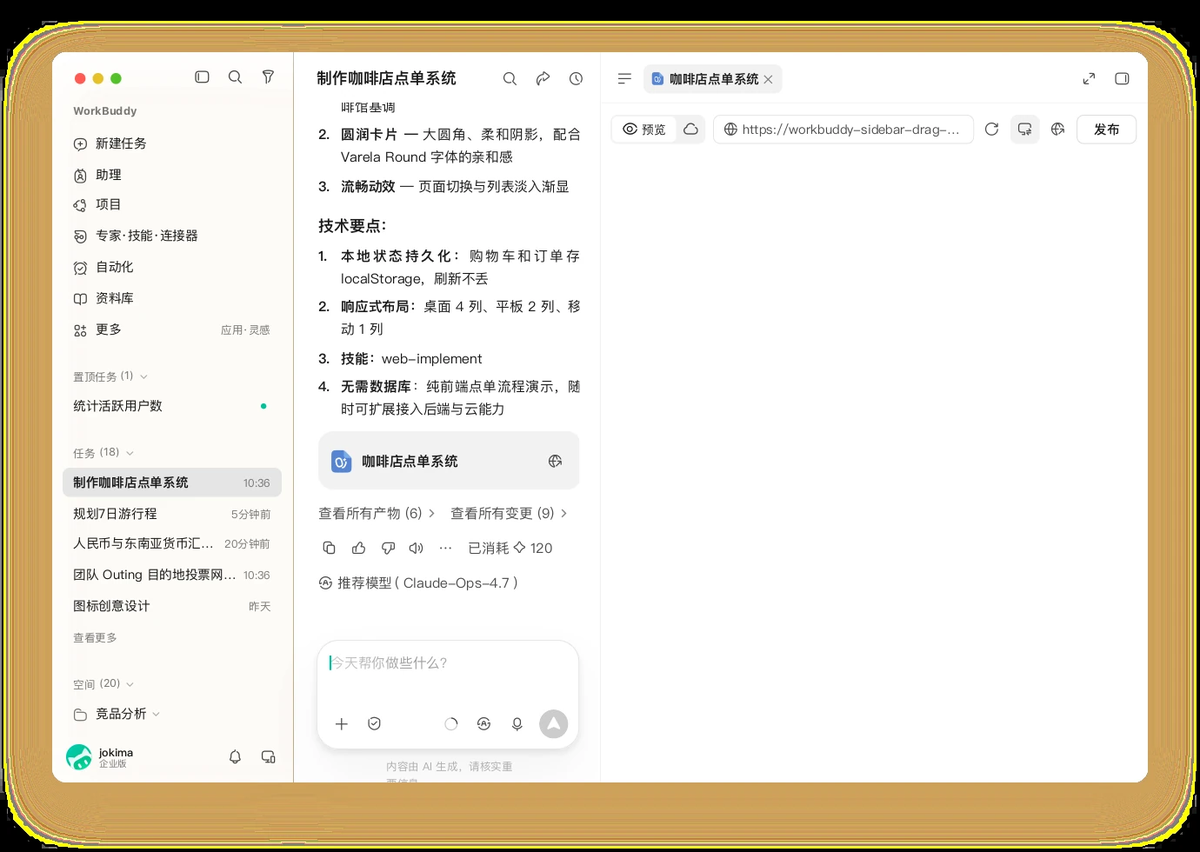Search within the 制作咖啡店点单系统 conversation
1200x852 pixels.
tap(510, 78)
